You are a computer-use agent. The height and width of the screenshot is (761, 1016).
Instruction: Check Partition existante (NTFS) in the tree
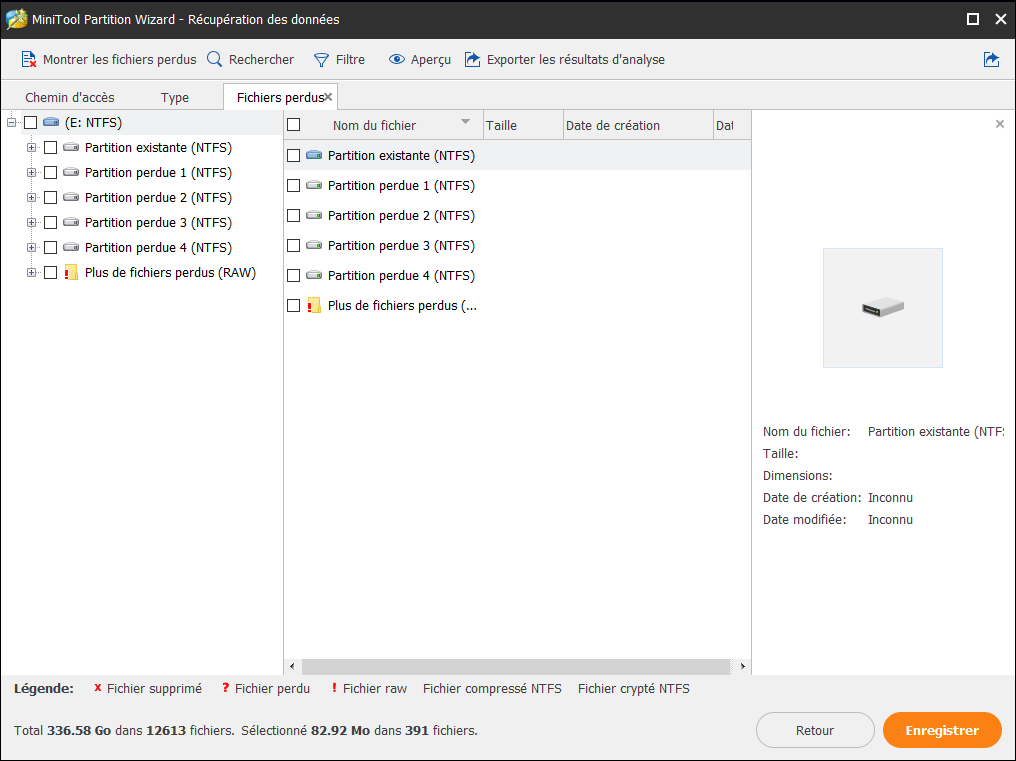pyautogui.click(x=51, y=148)
